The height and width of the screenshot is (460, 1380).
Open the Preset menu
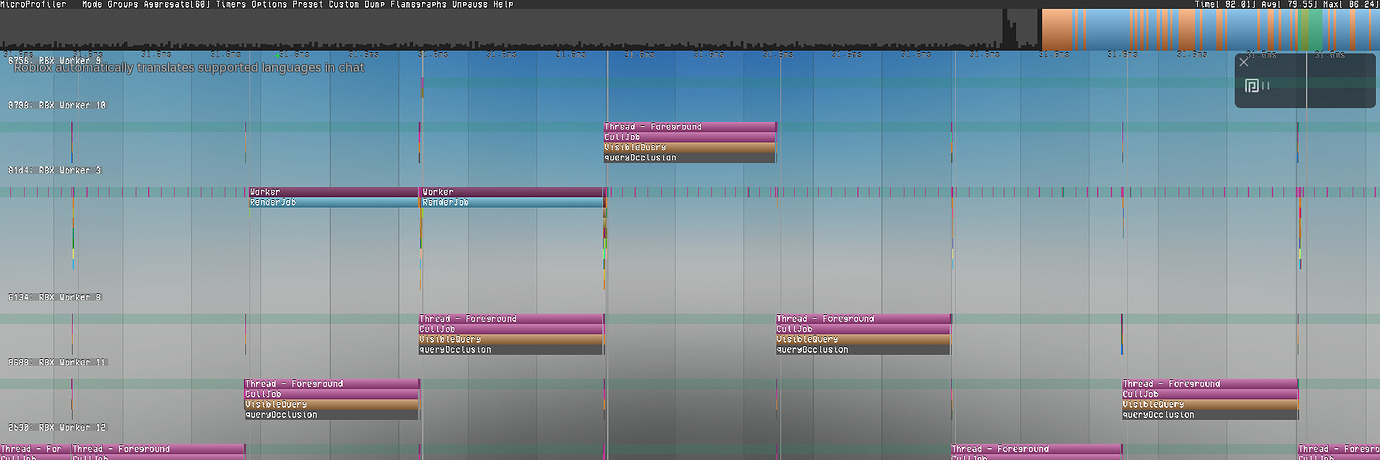tap(308, 4)
